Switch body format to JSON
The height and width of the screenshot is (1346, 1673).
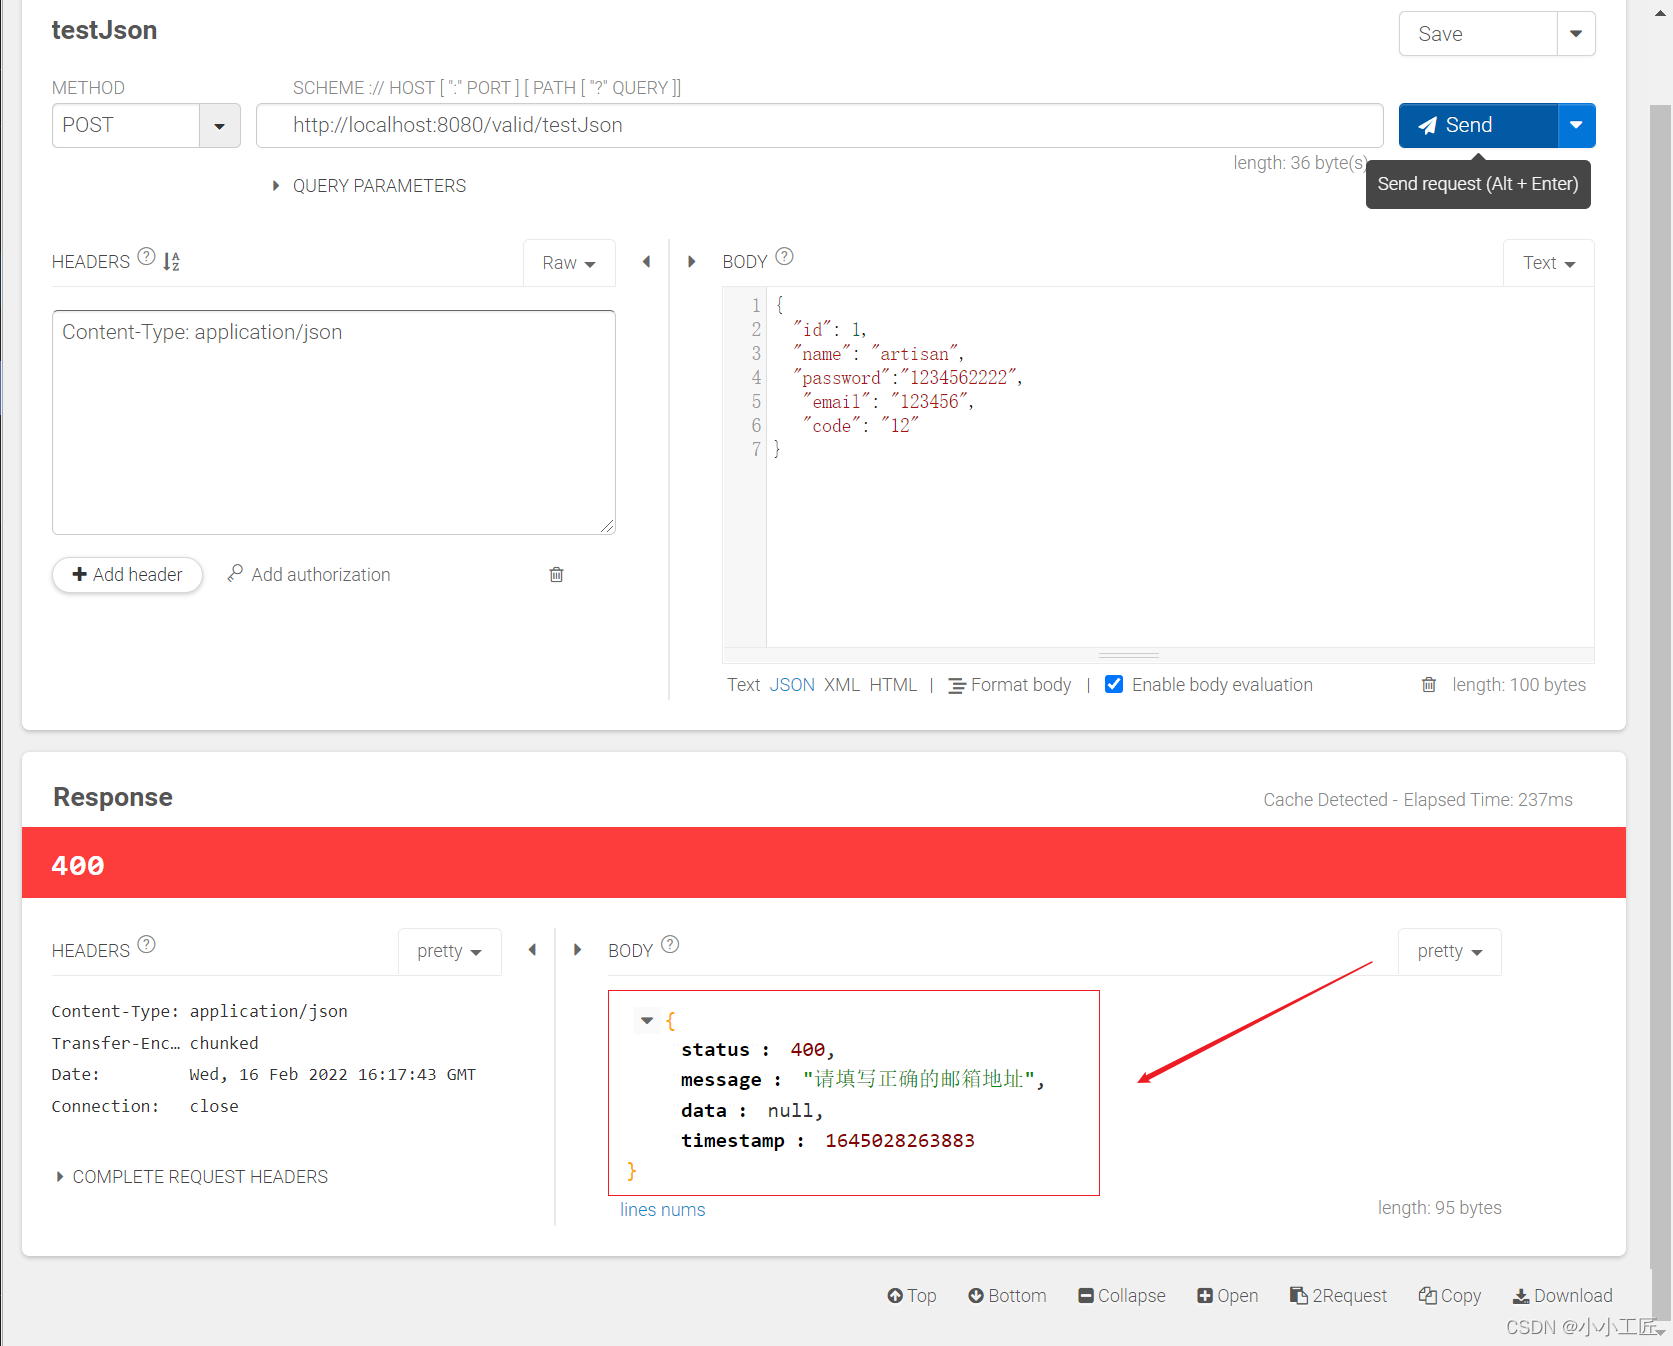click(x=791, y=685)
